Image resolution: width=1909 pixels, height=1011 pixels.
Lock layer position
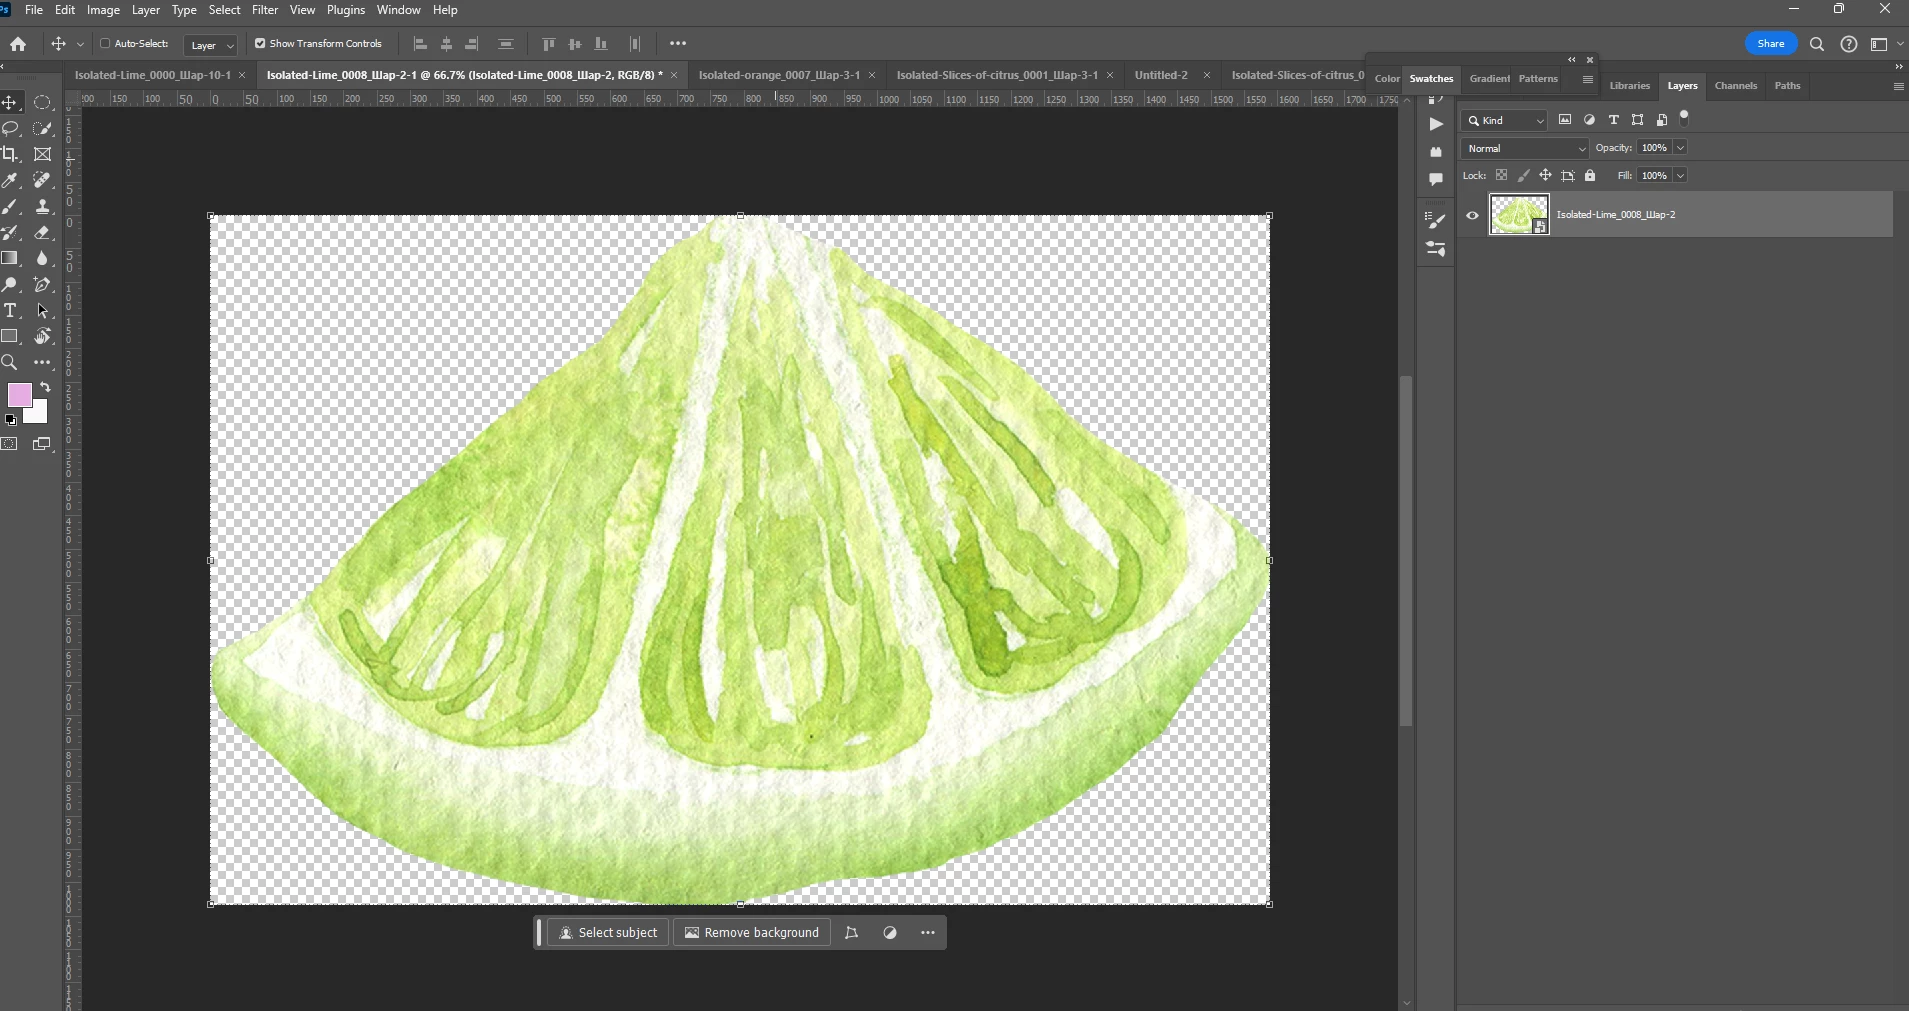pos(1545,176)
